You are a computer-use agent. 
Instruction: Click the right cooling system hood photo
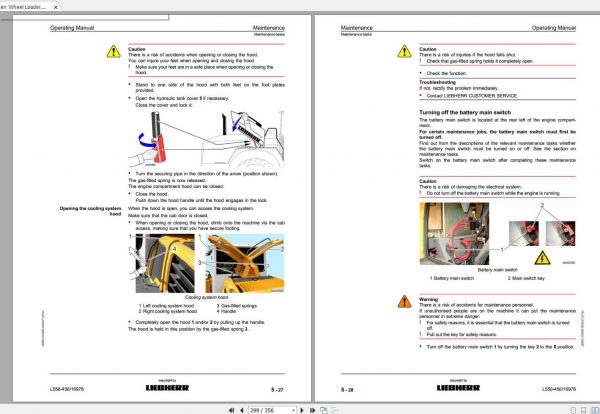pos(245,263)
